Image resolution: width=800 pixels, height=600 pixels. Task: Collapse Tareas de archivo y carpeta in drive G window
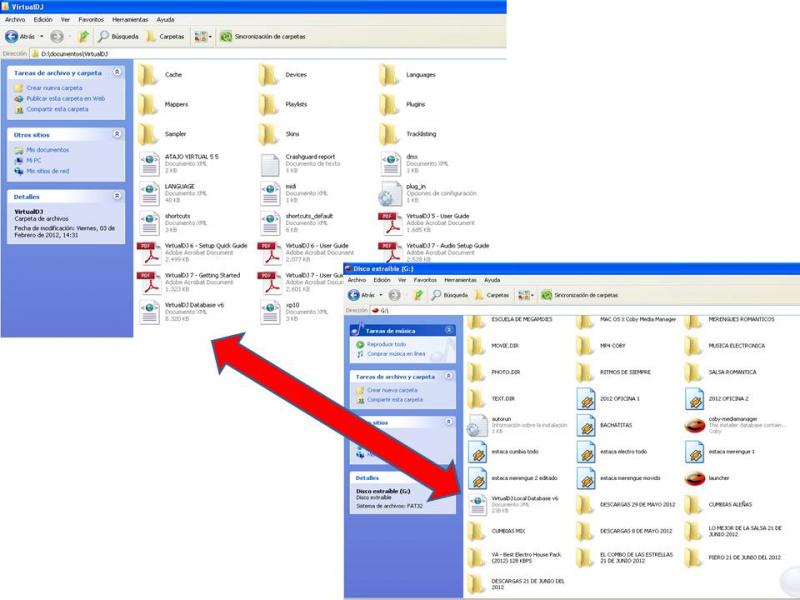[448, 376]
